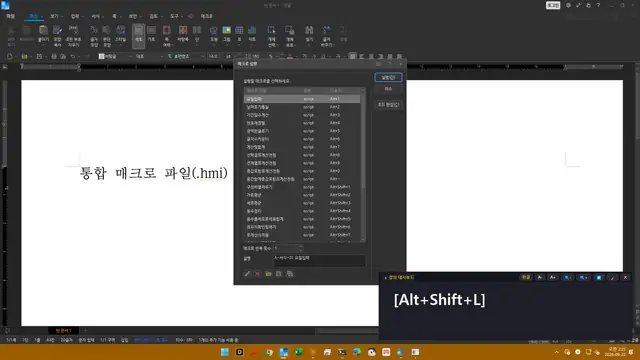Adjust the macro repeat count stepper
The image size is (640, 360).
(301, 248)
